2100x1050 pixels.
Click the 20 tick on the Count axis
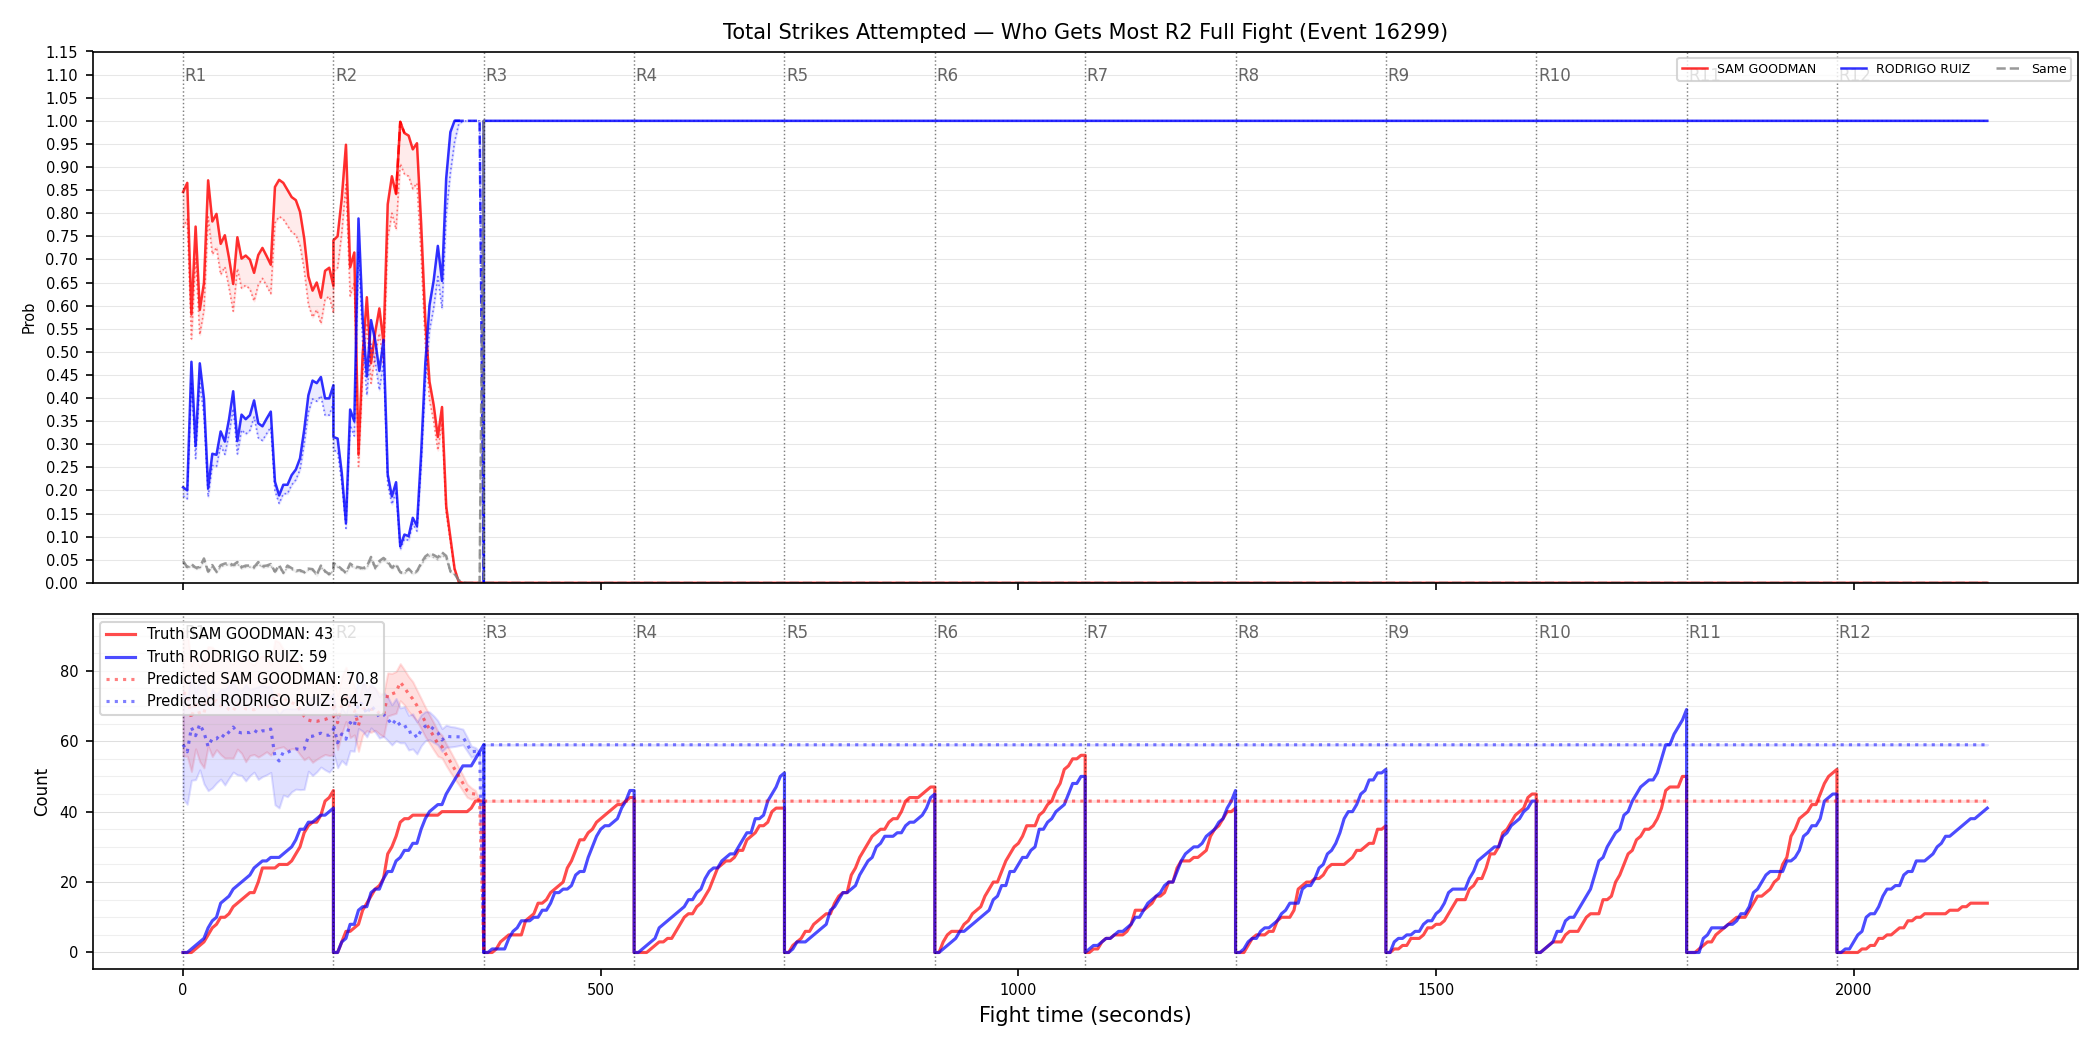(x=69, y=882)
